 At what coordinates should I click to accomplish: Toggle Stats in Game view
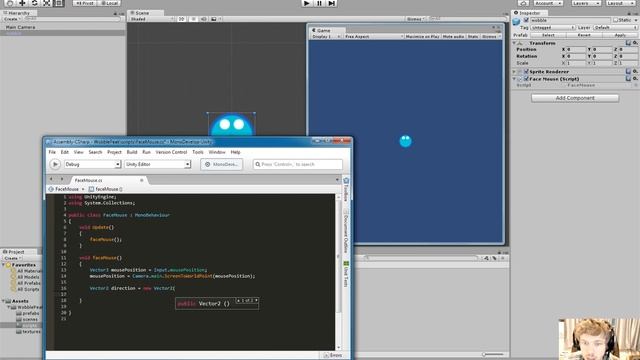tap(473, 36)
